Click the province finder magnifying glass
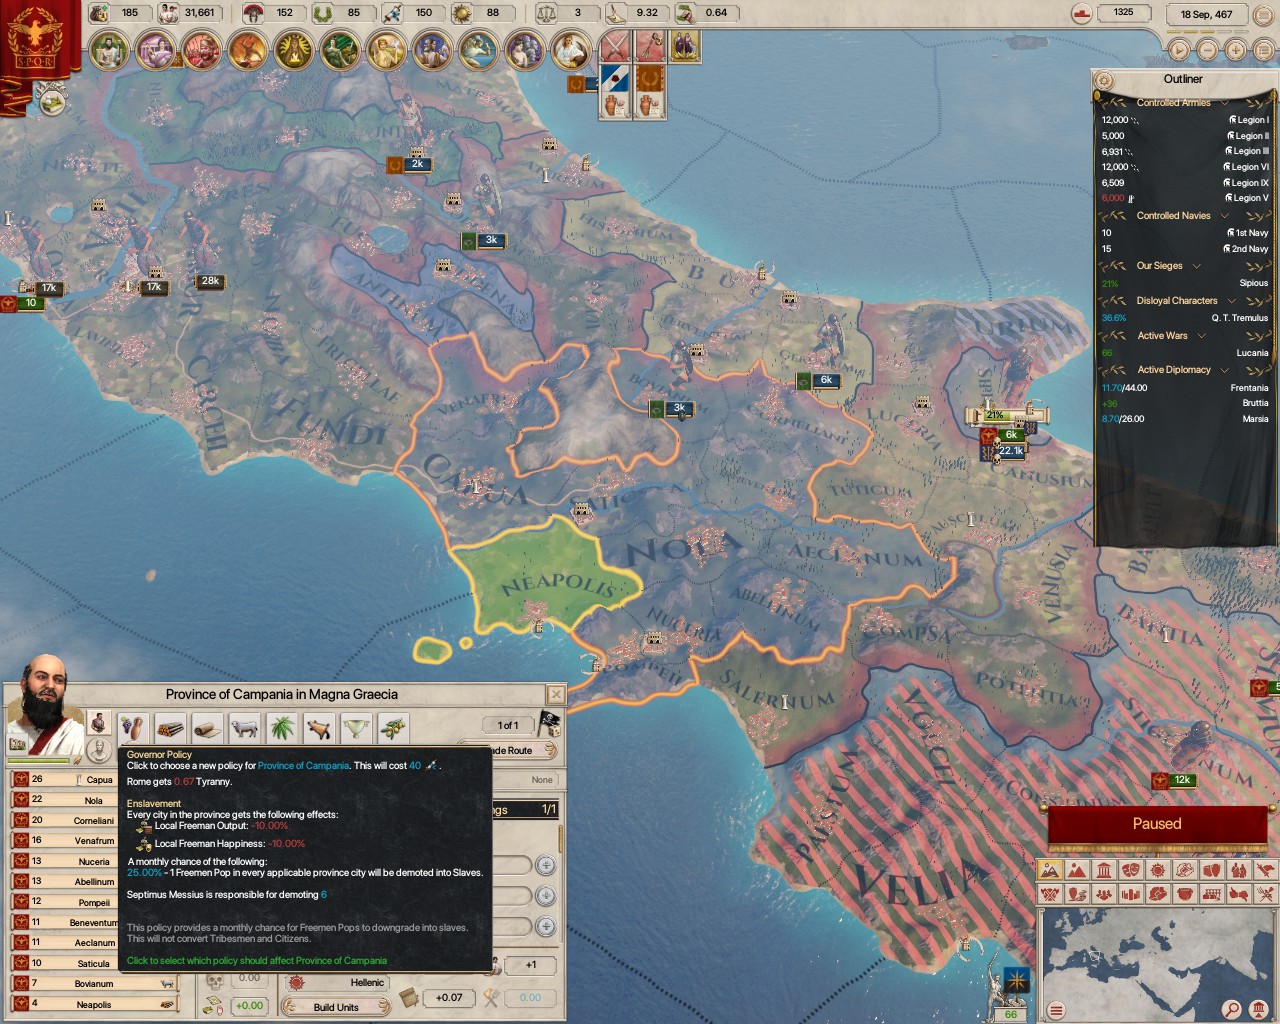 click(x=1232, y=1009)
